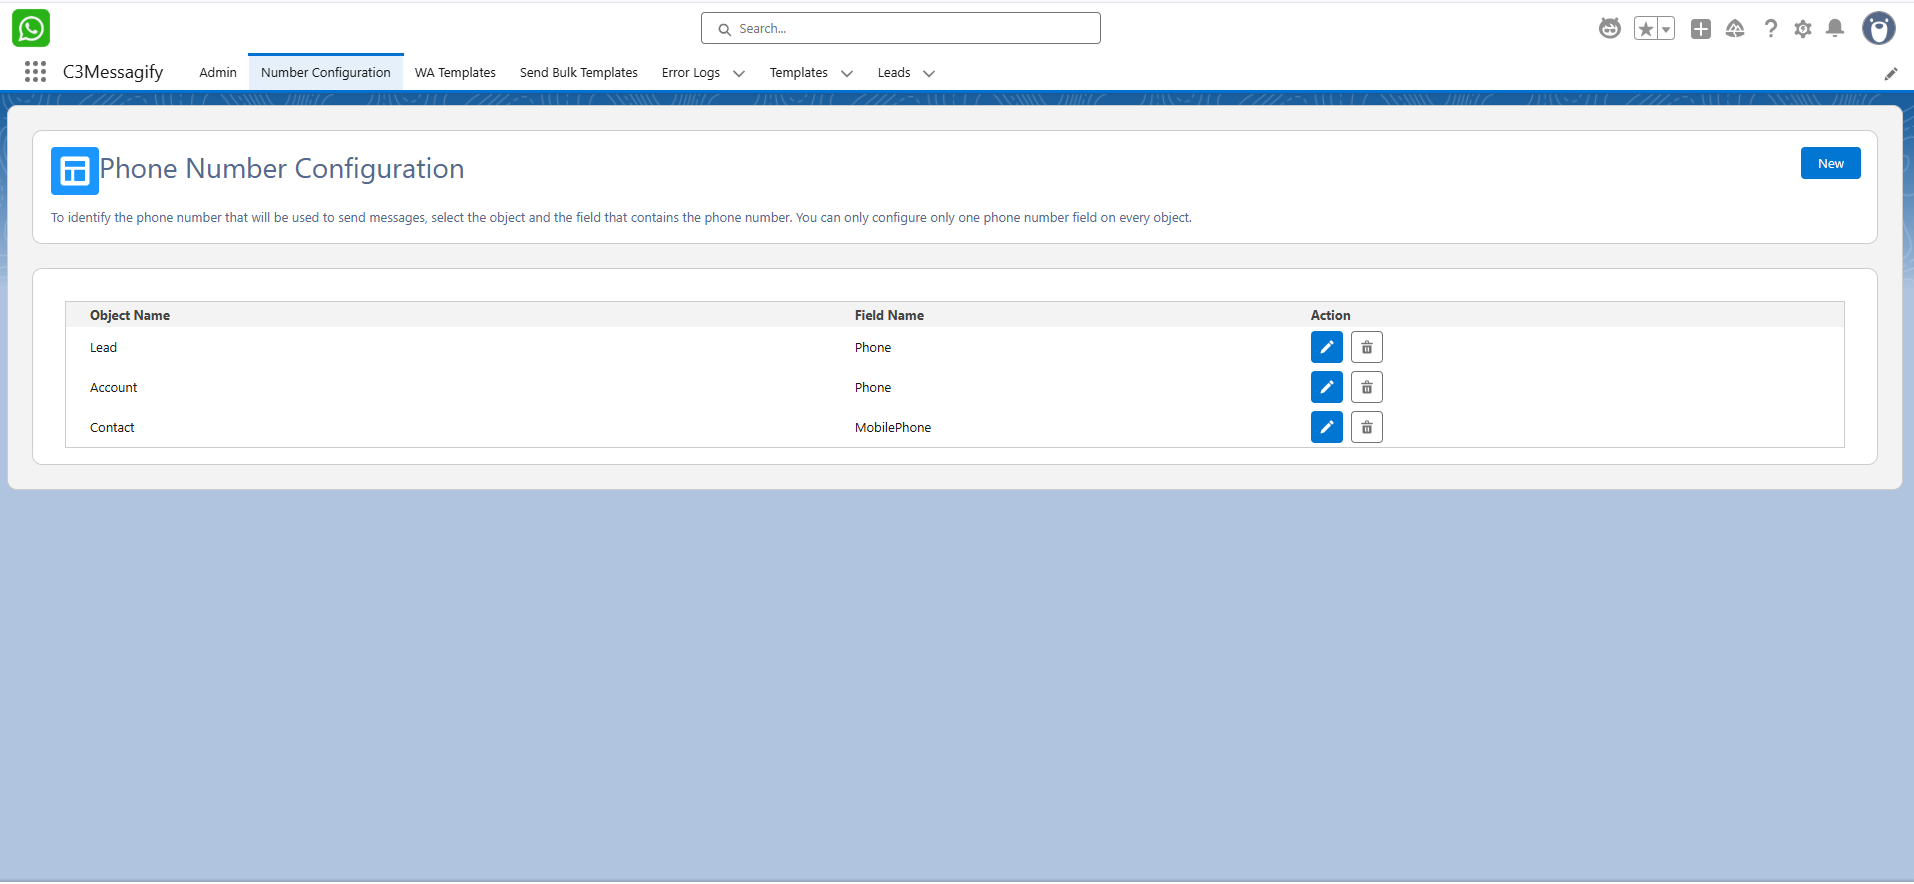1914x884 pixels.
Task: Open the Help question mark
Action: (1770, 29)
